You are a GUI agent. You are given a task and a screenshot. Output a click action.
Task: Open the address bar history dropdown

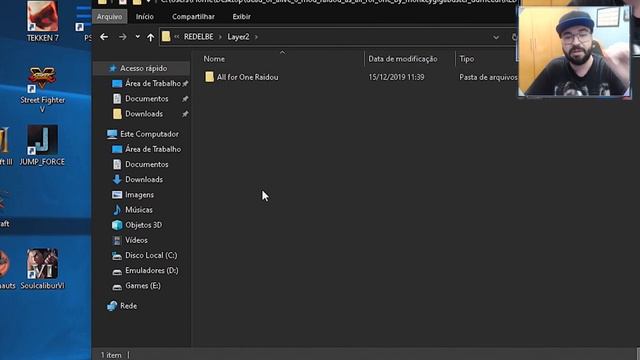[496, 37]
